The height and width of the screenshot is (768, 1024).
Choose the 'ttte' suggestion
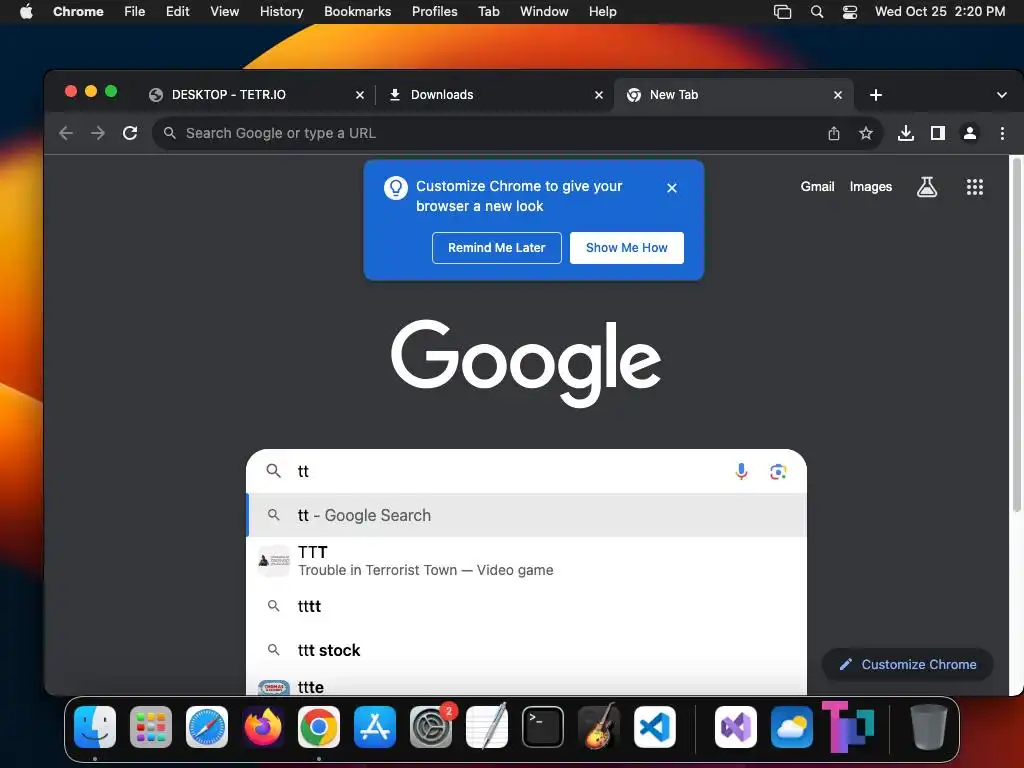(526, 686)
